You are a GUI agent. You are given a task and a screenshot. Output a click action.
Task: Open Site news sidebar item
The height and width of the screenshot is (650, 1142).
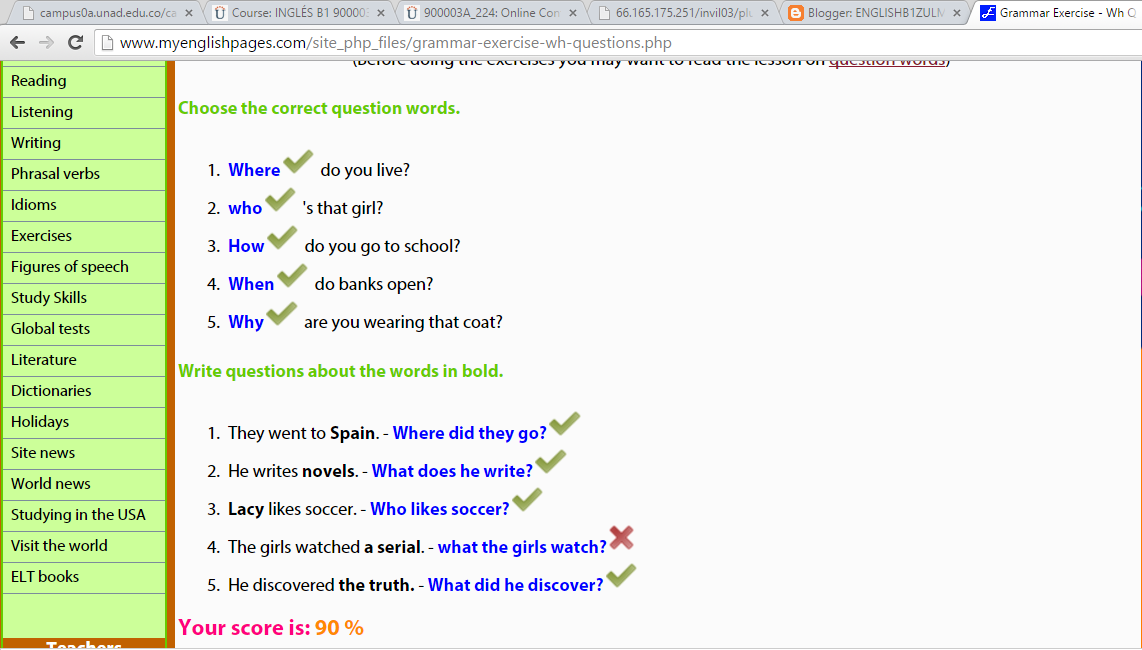pyautogui.click(x=84, y=453)
